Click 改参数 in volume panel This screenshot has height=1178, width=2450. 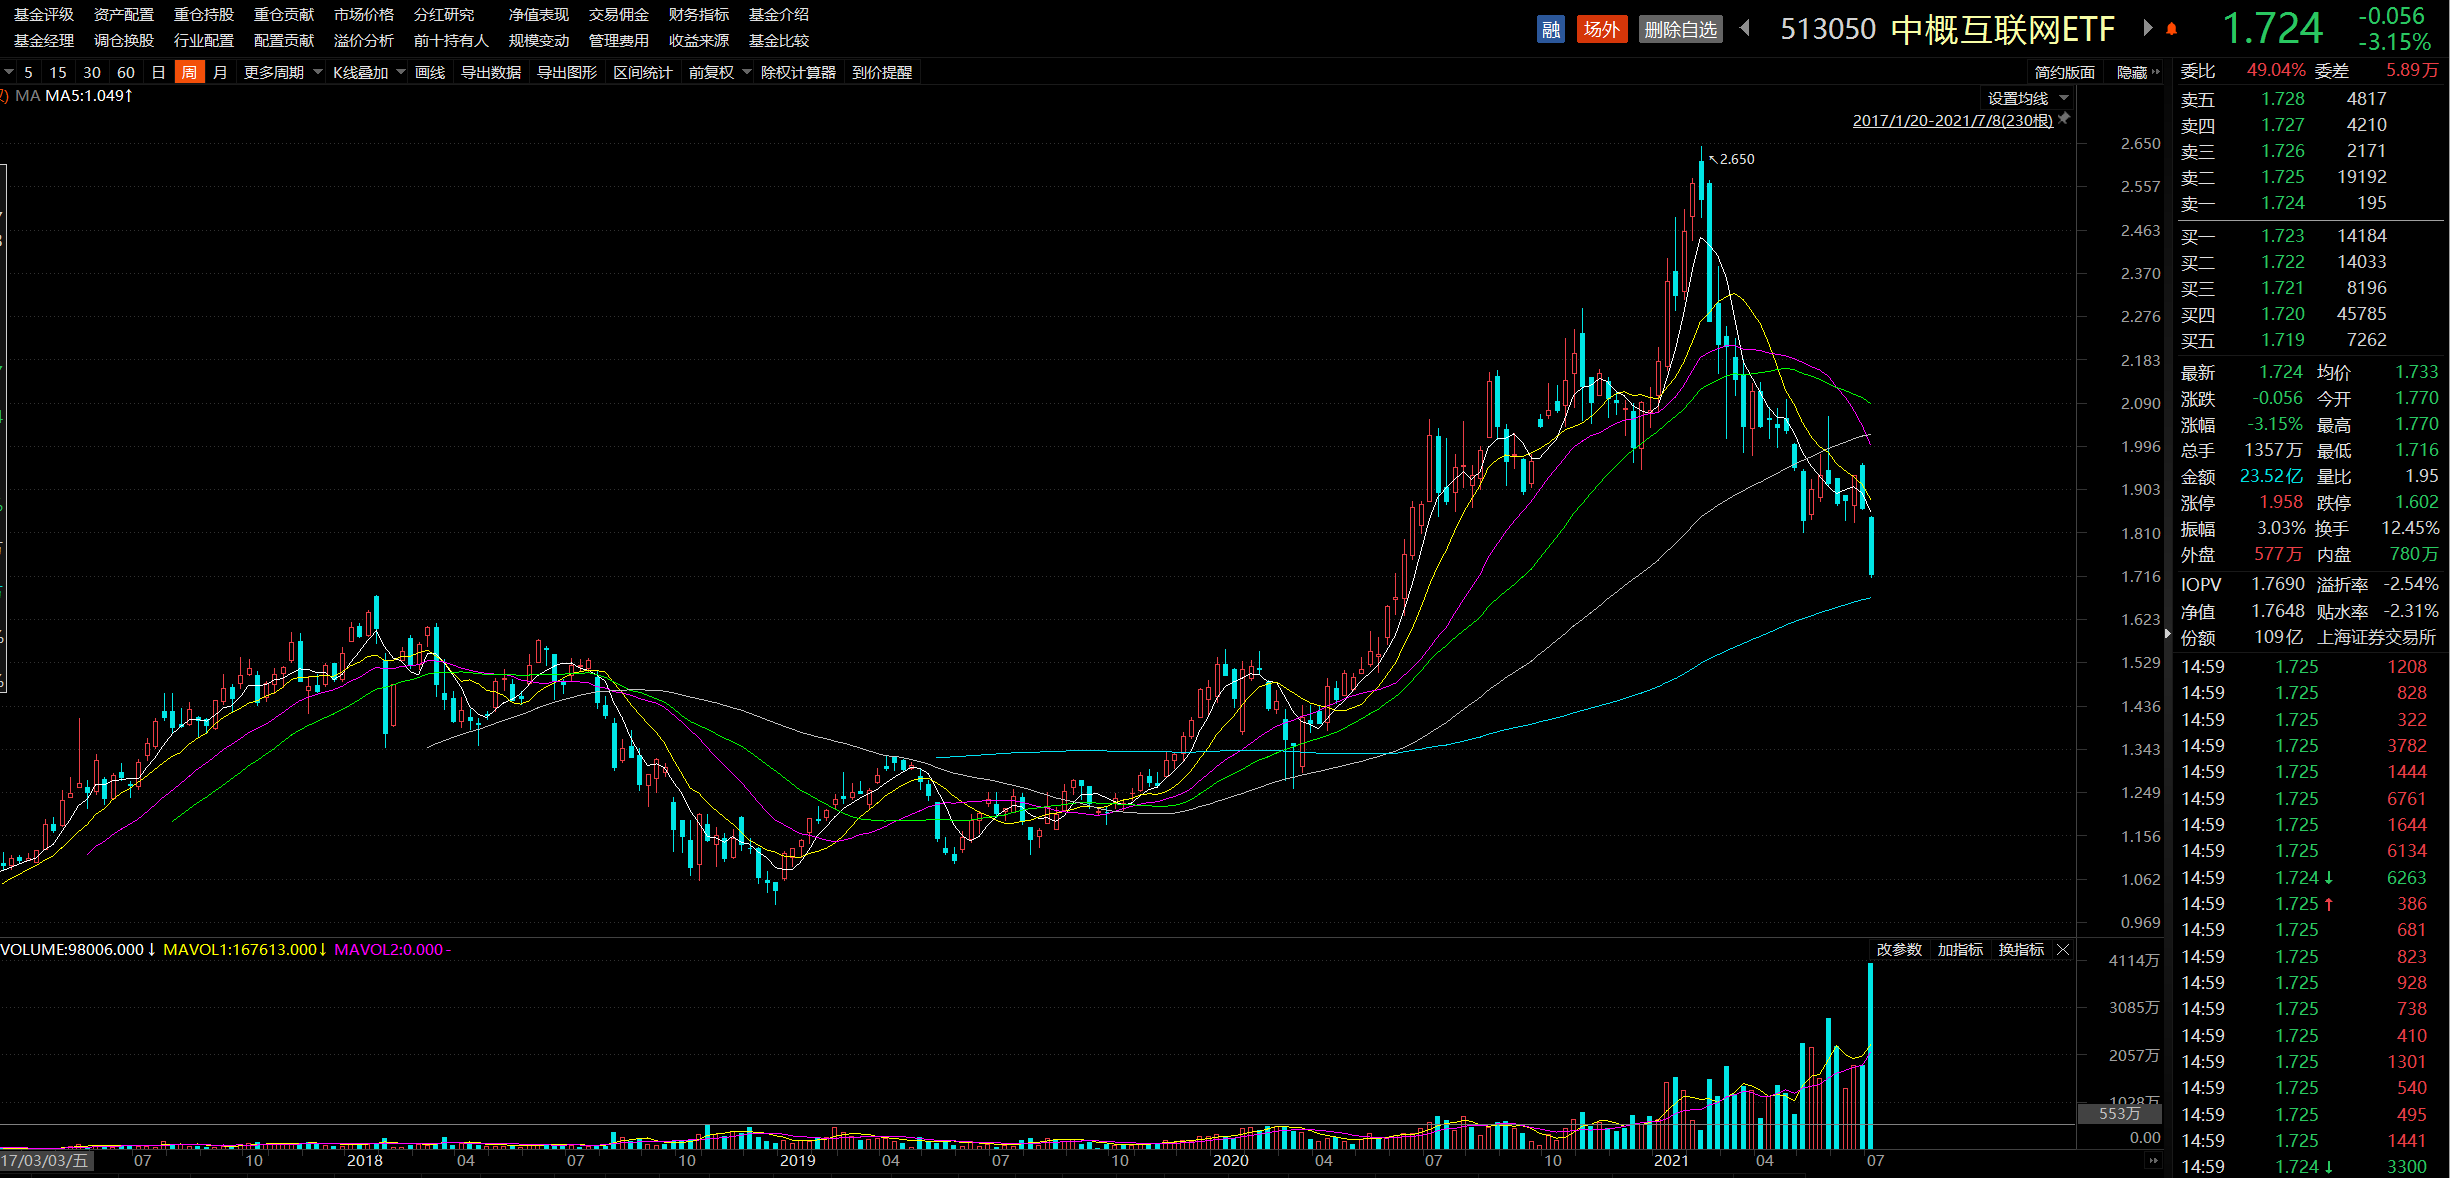1899,949
